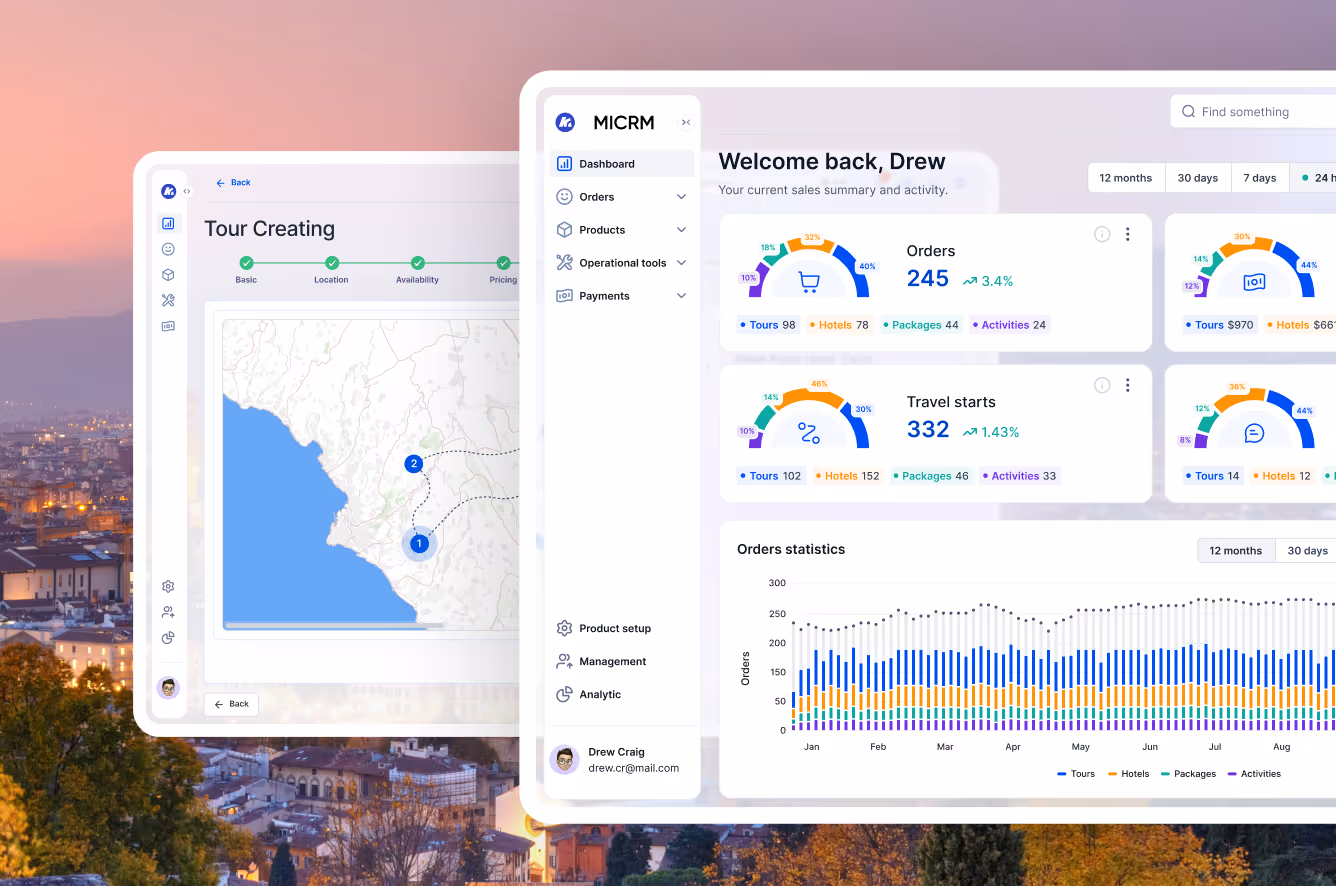Click the Tours 98 tag
The width and height of the screenshot is (1336, 886).
(768, 325)
